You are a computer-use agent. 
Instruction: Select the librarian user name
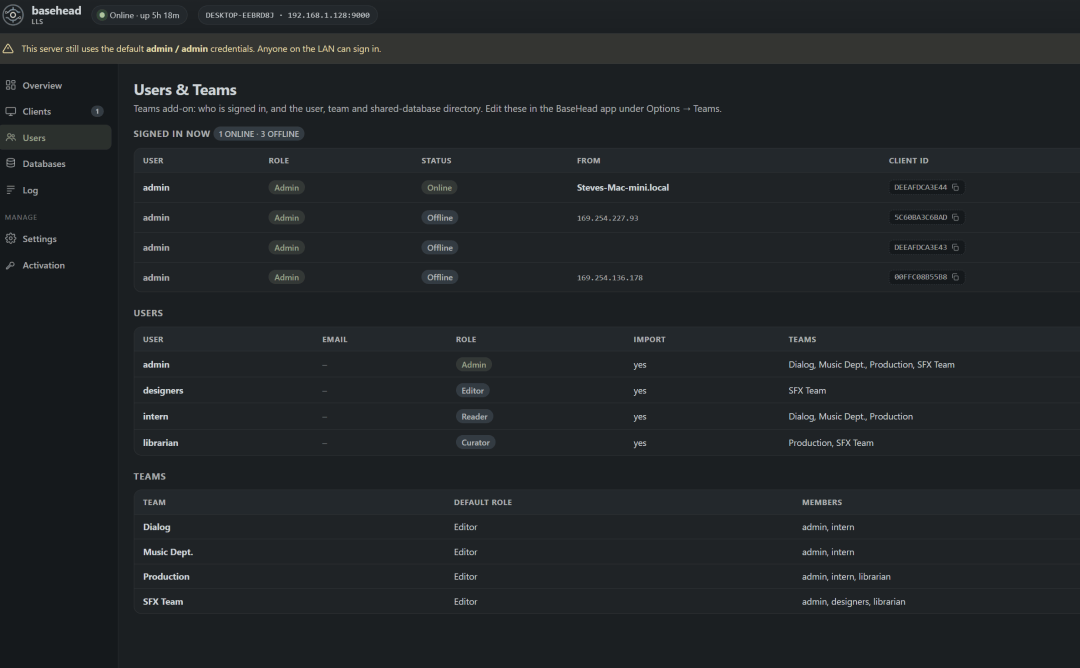coord(160,443)
